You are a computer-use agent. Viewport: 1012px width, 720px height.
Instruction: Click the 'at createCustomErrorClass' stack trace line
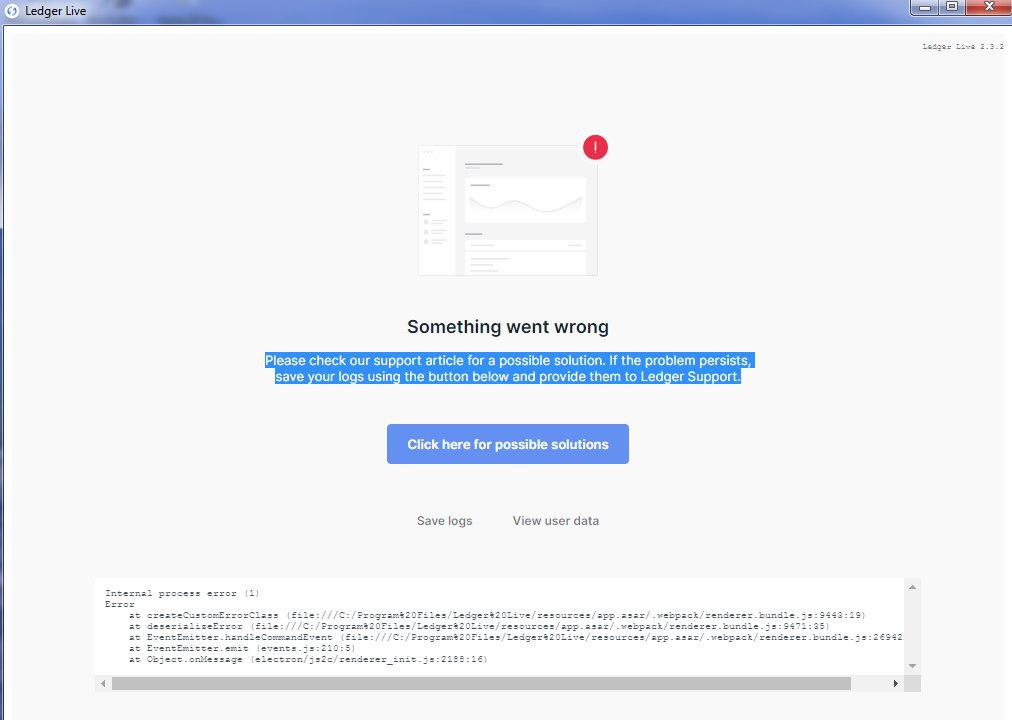(497, 615)
